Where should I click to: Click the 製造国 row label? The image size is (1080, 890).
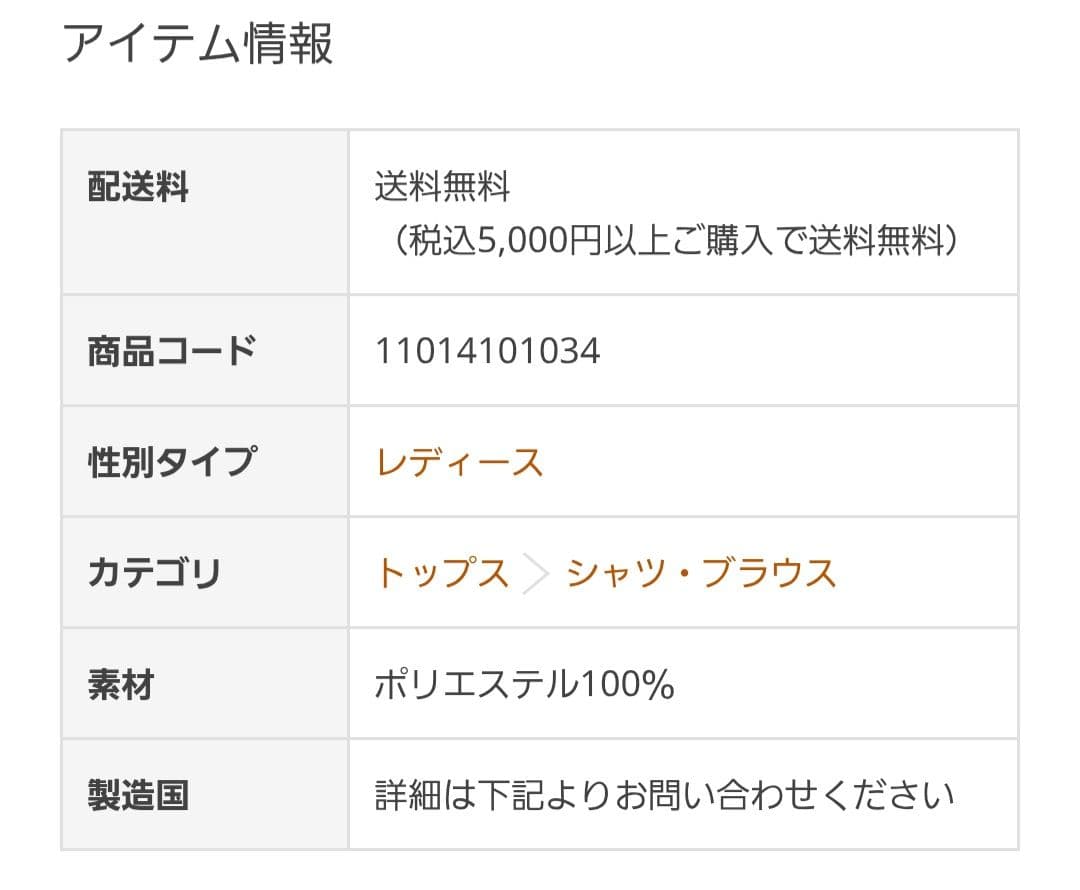tap(138, 797)
